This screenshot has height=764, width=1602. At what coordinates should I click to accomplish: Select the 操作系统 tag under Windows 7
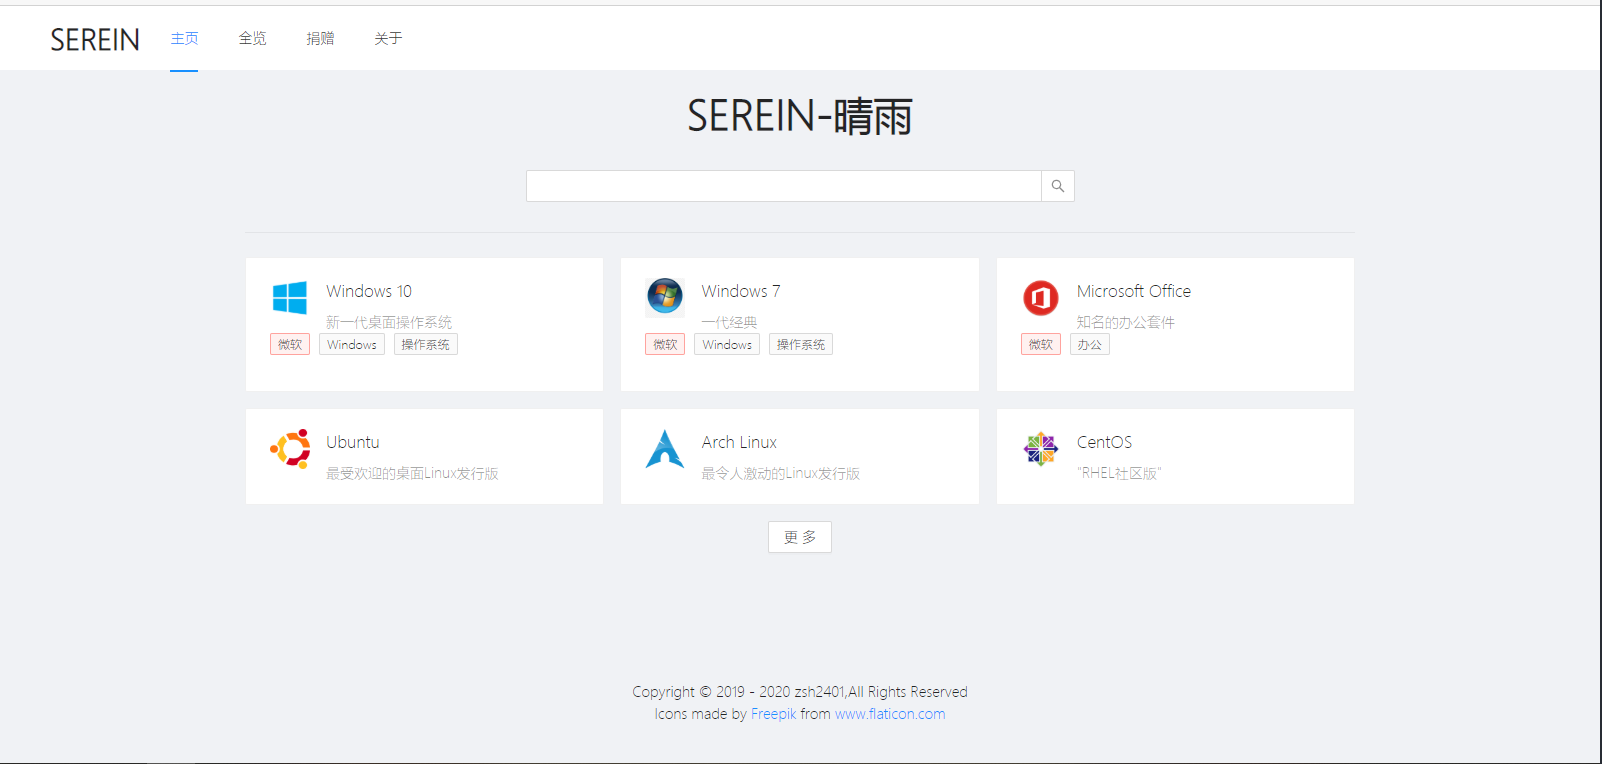tap(800, 345)
